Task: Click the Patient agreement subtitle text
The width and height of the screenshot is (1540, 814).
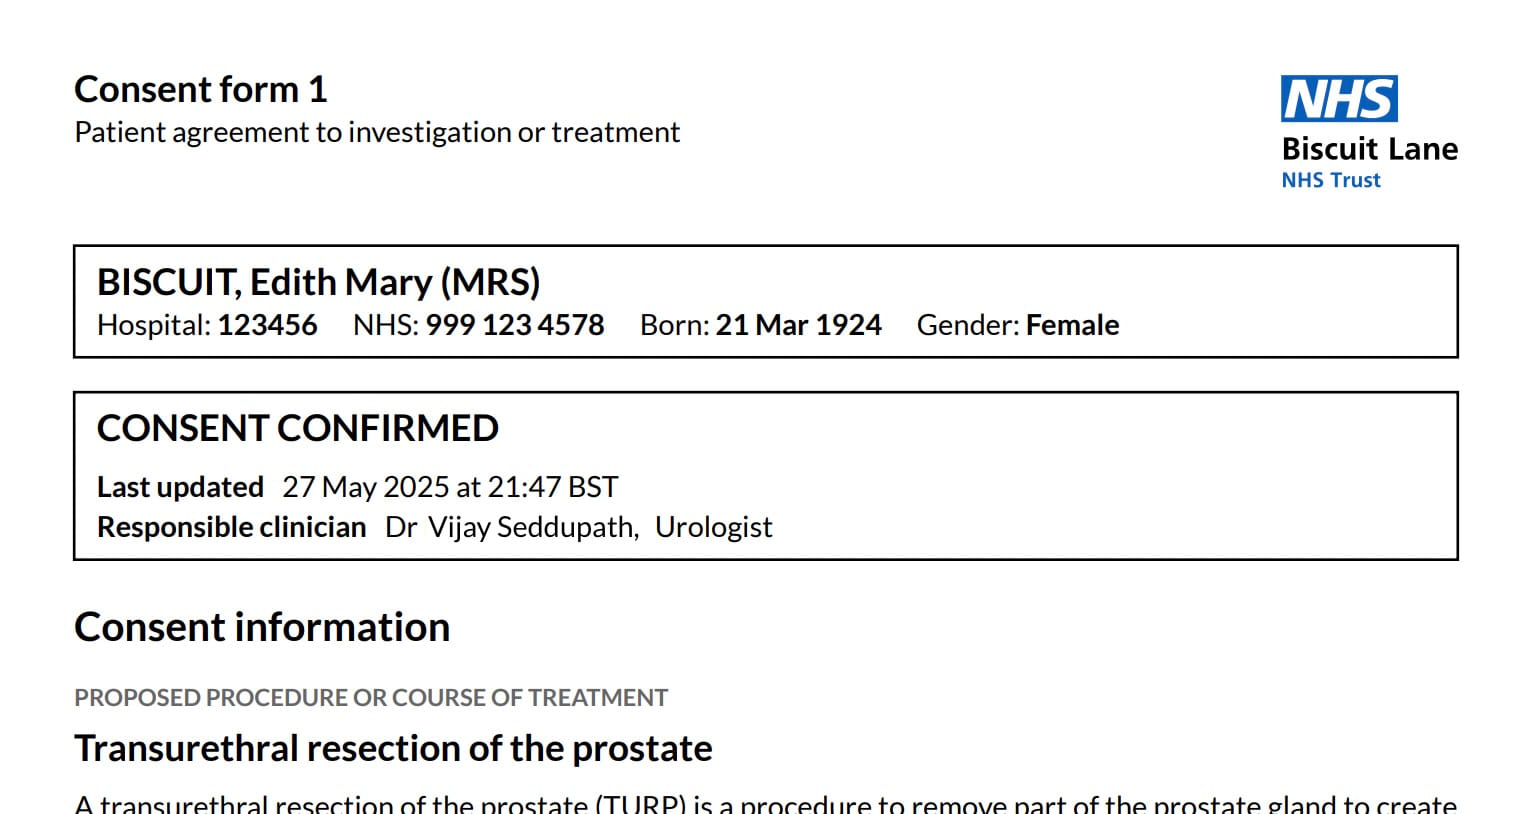Action: [377, 132]
